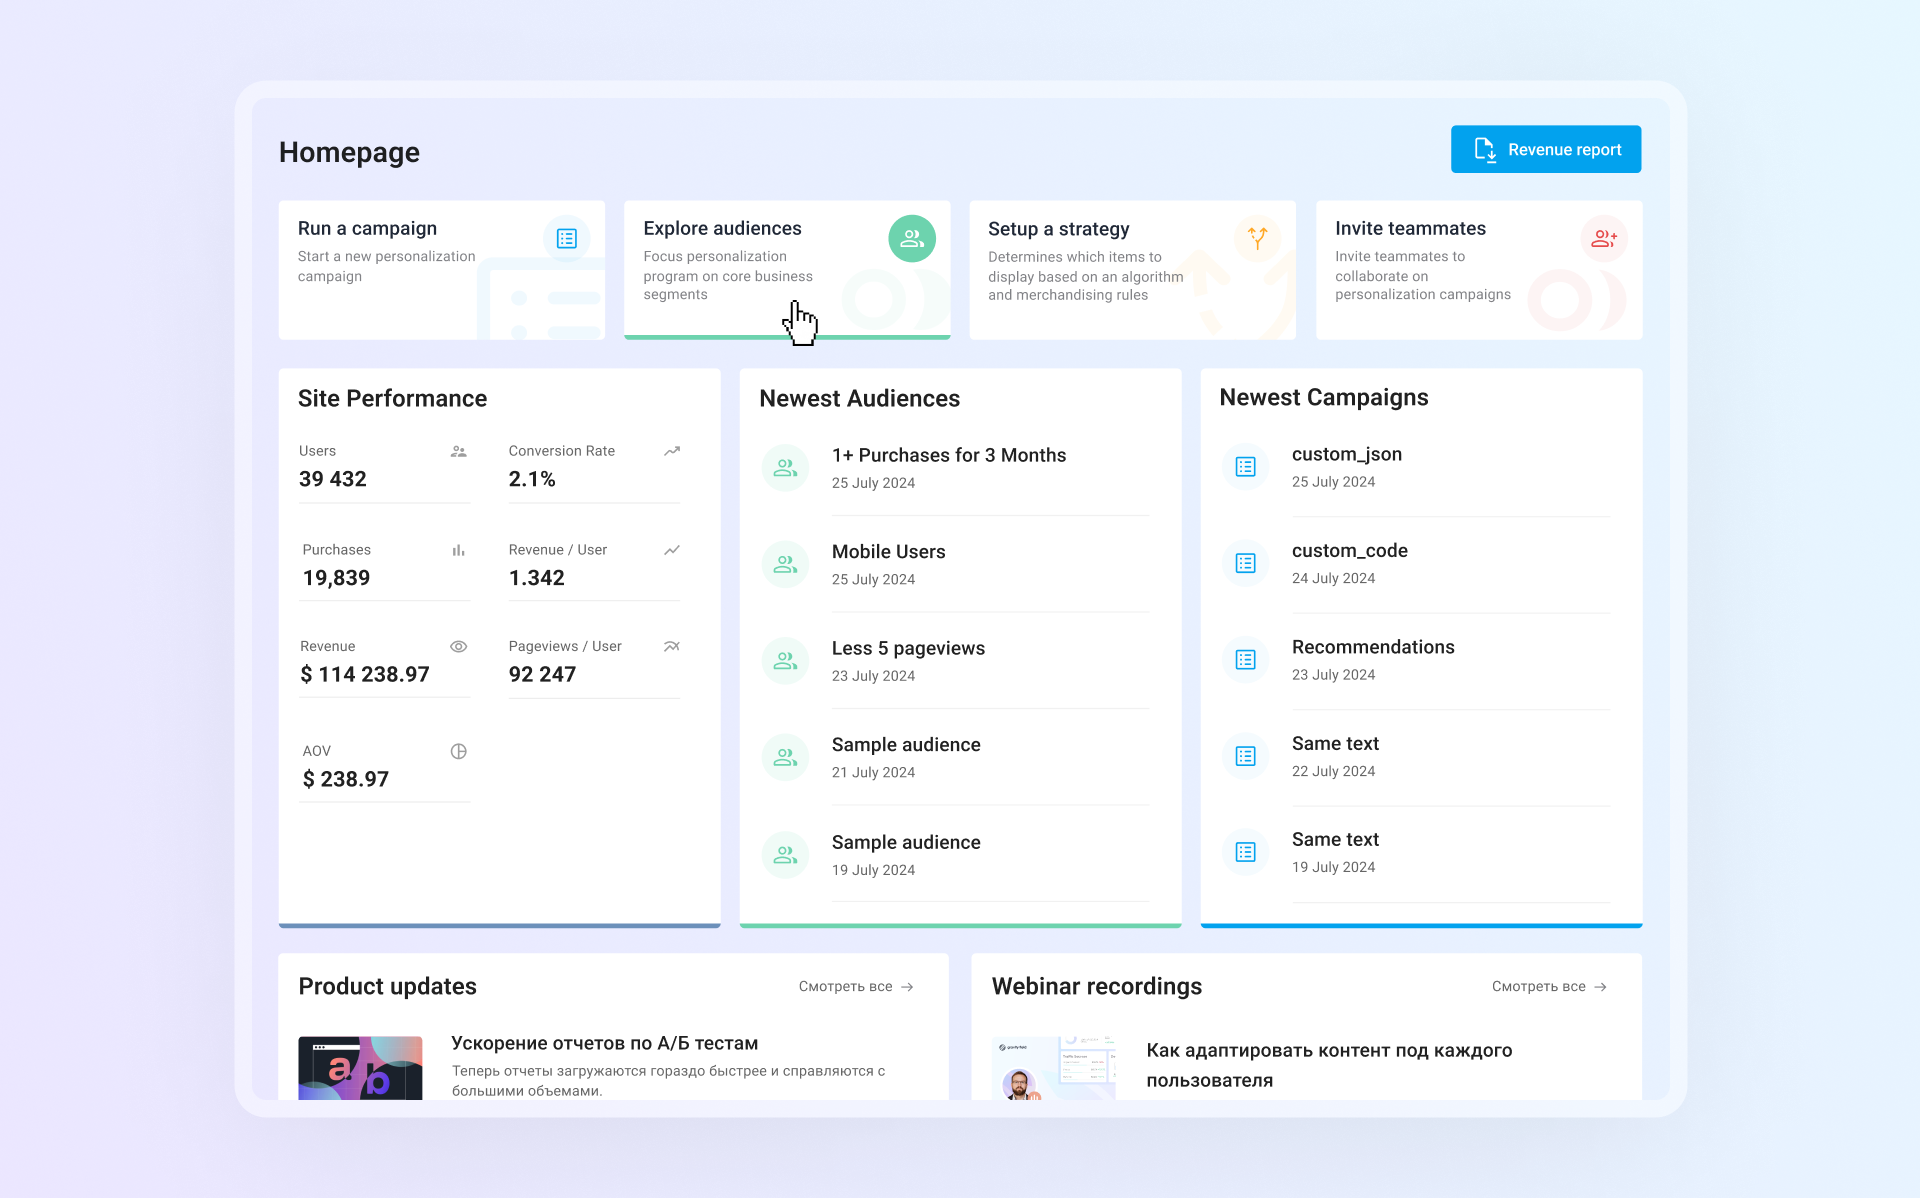Click the Explore audiences people icon
The height and width of the screenshot is (1198, 1920).
[x=911, y=238]
